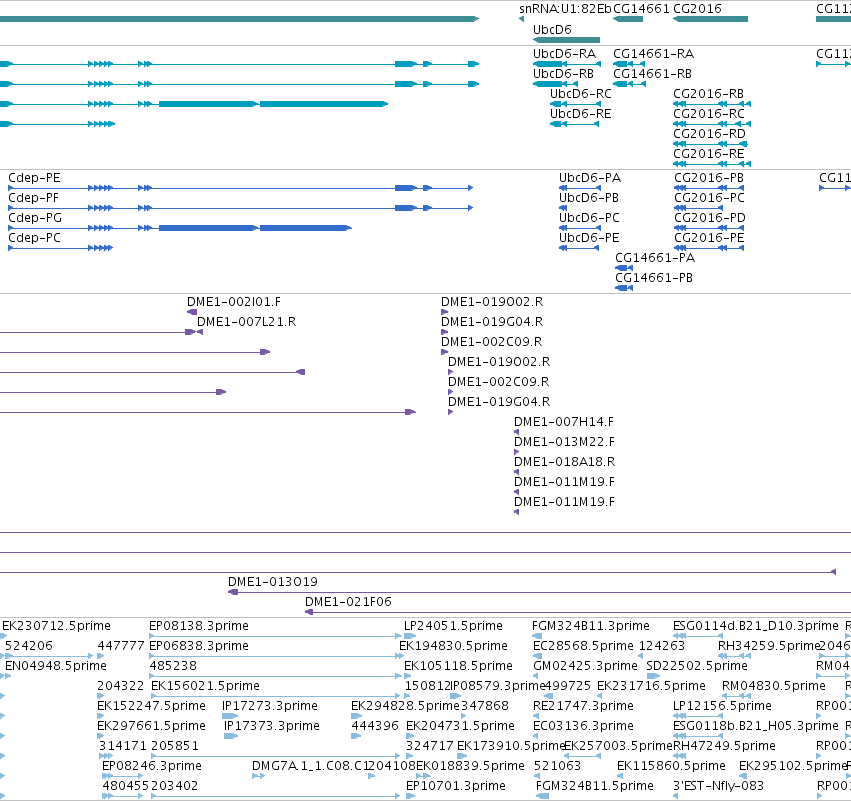Open the CG2016-PD feature
This screenshot has width=851, height=801.
[710, 218]
